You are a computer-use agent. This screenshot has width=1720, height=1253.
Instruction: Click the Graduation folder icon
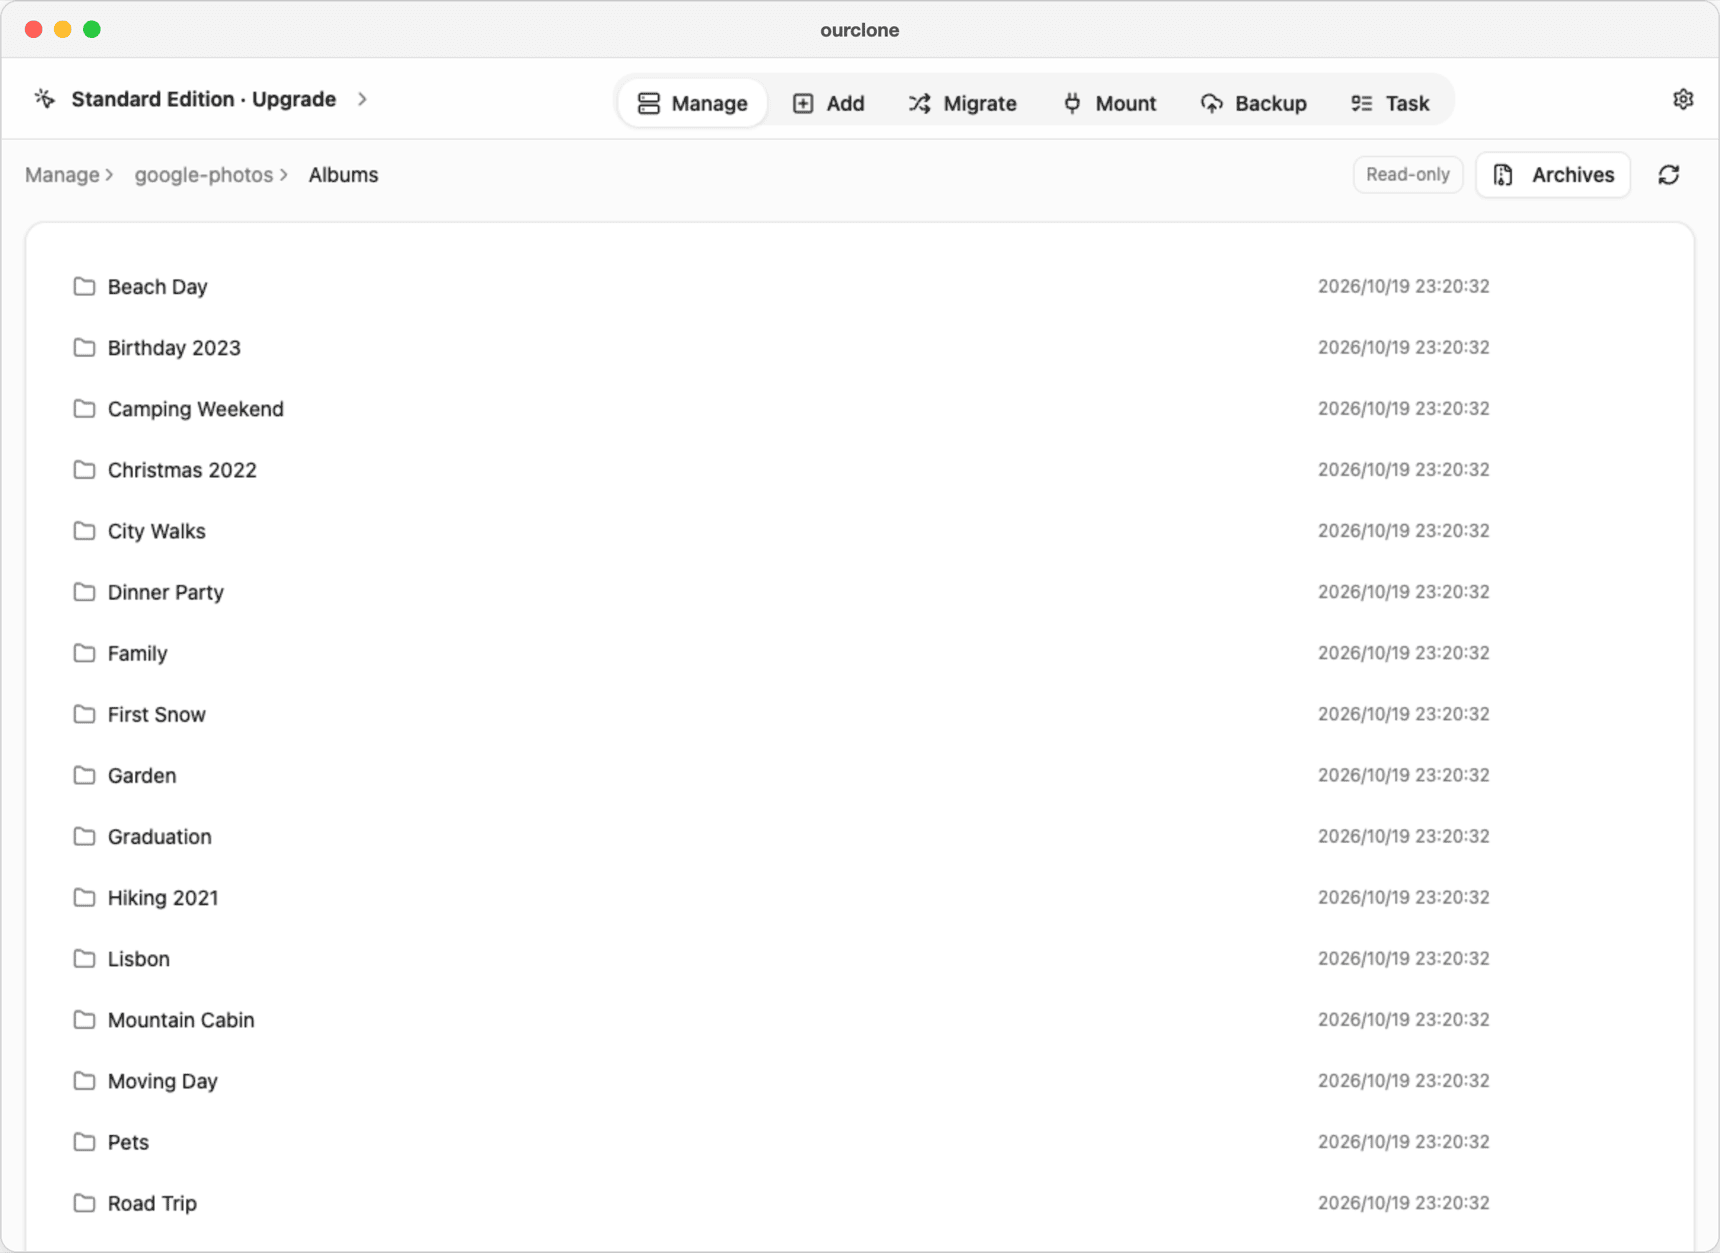point(84,836)
